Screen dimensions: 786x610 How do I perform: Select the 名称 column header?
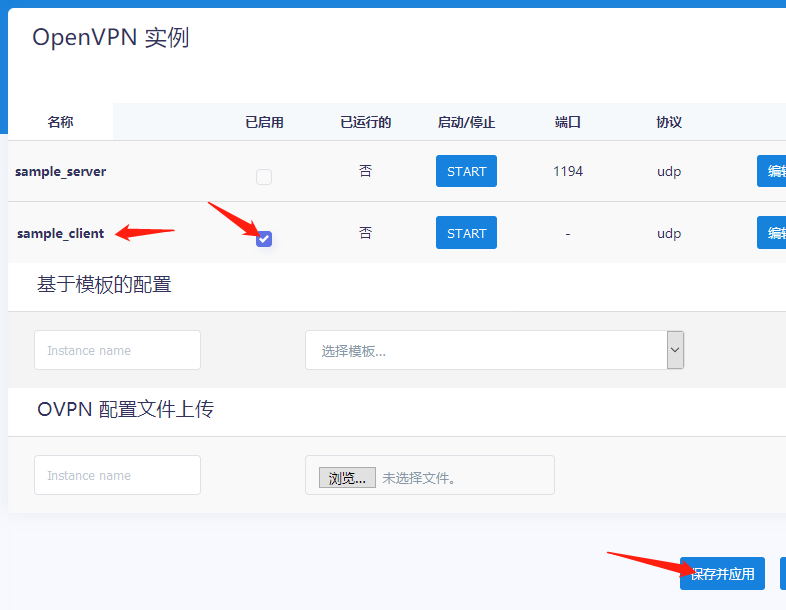point(60,122)
